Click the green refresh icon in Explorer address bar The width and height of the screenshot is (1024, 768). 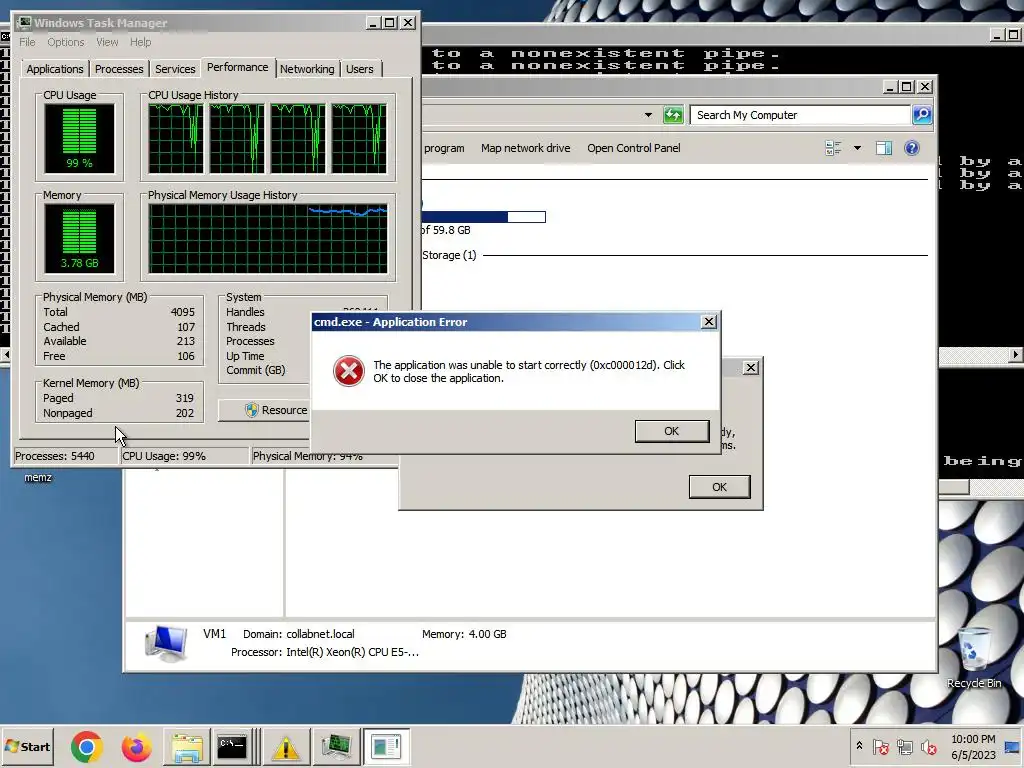[673, 115]
